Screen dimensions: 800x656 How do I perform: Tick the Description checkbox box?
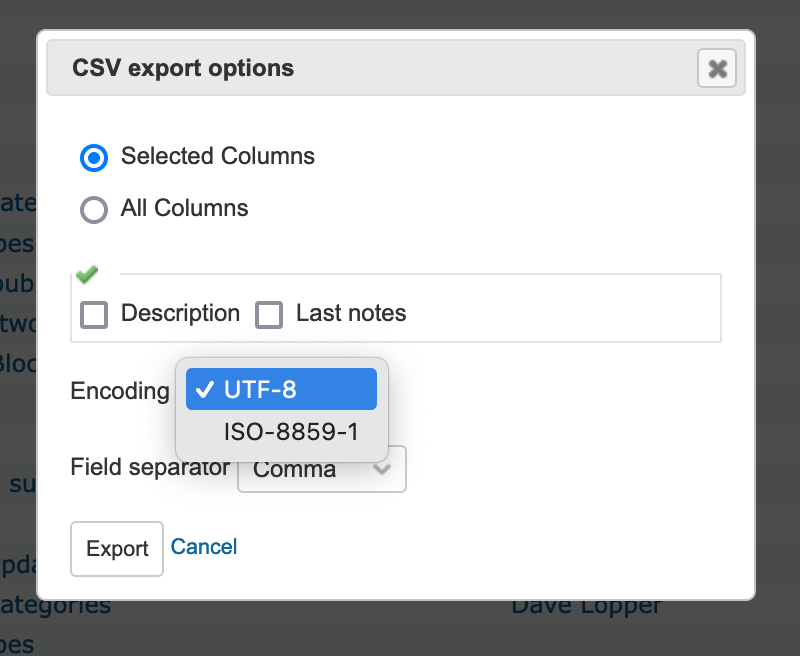[x=94, y=315]
